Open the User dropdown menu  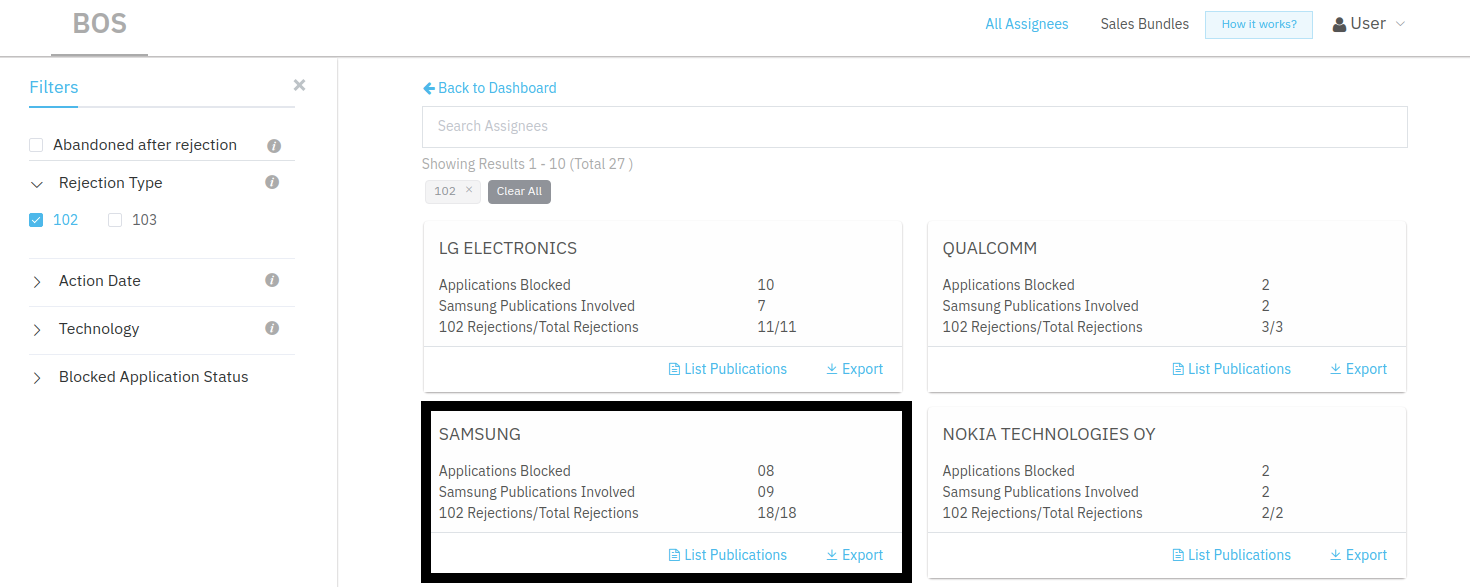click(1369, 24)
